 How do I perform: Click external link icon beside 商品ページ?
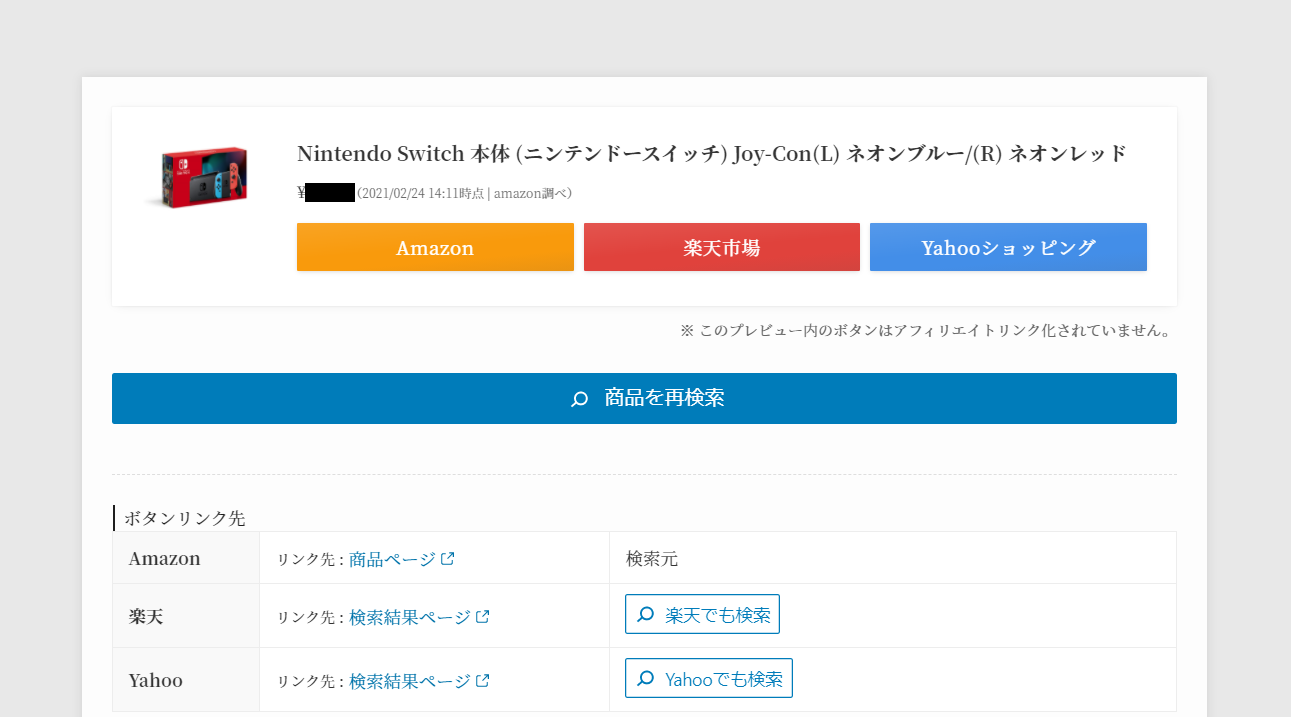coord(448,559)
